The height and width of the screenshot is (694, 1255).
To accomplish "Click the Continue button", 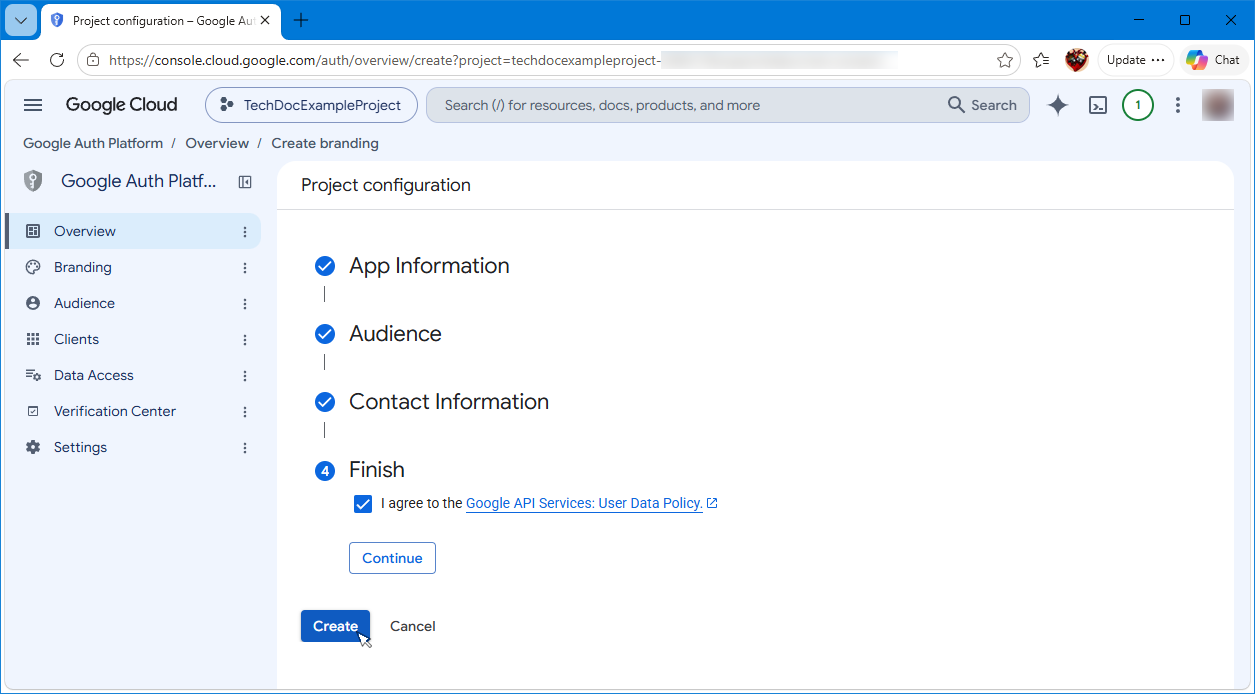I will point(392,558).
